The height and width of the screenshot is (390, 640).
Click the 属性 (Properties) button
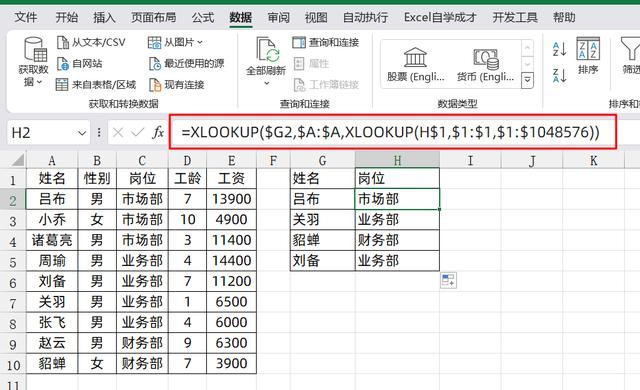[x=311, y=63]
